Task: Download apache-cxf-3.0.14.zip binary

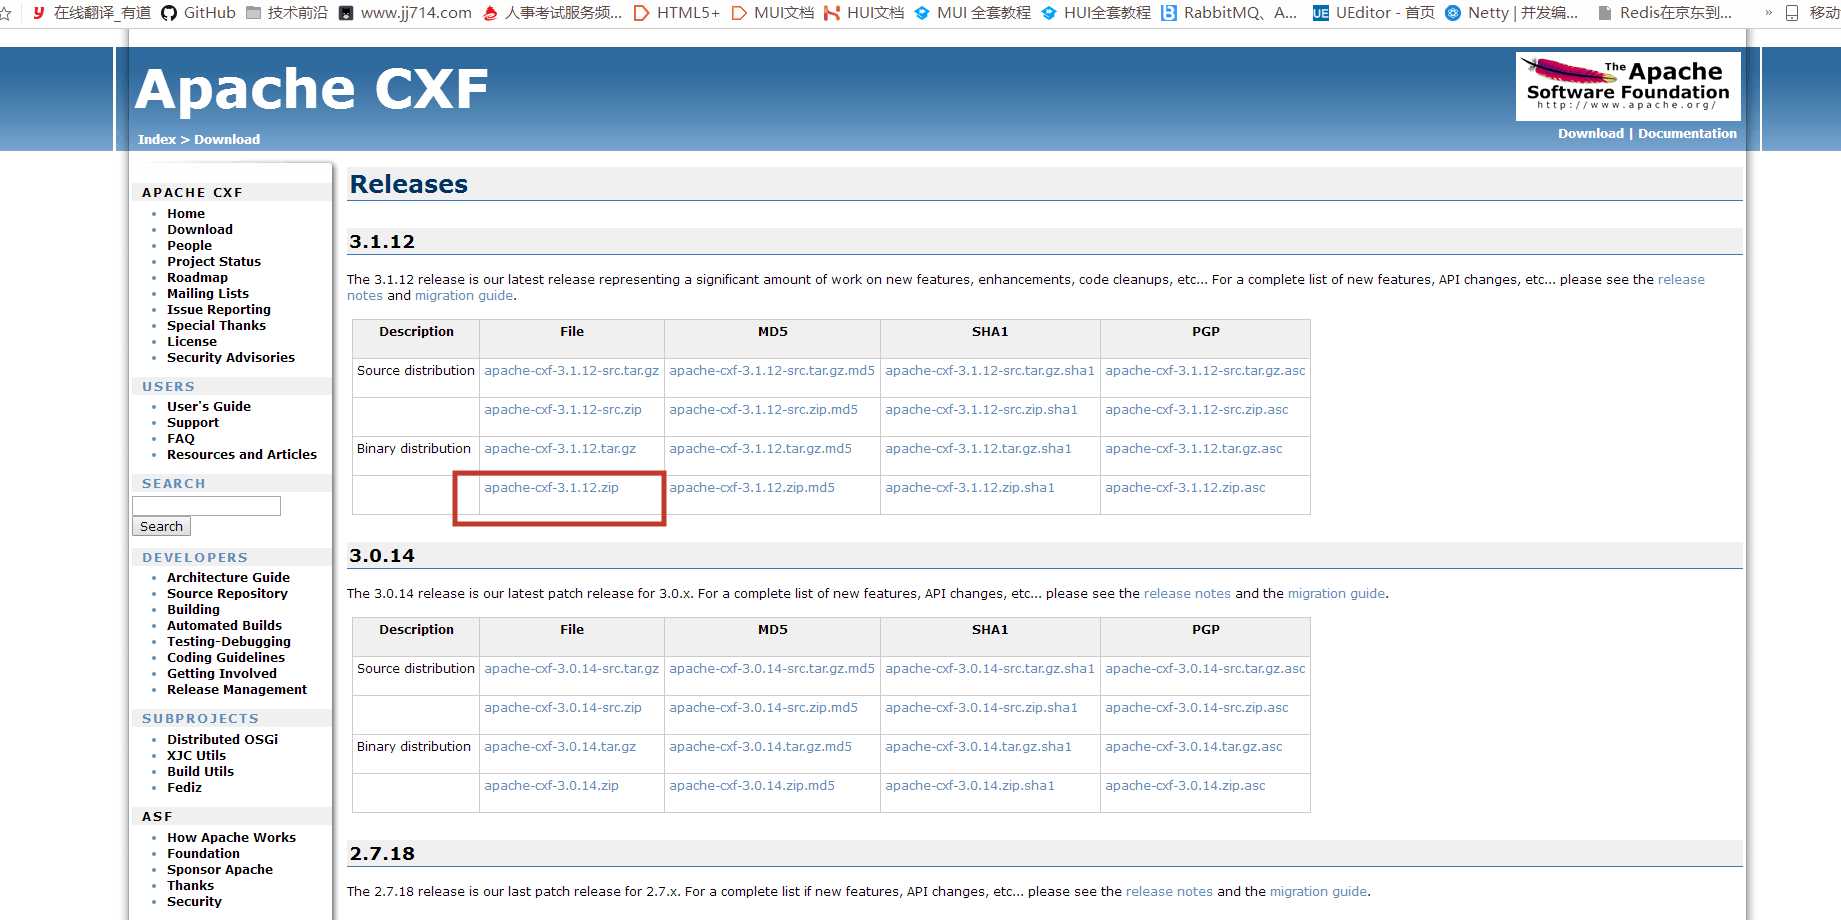Action: coord(552,785)
